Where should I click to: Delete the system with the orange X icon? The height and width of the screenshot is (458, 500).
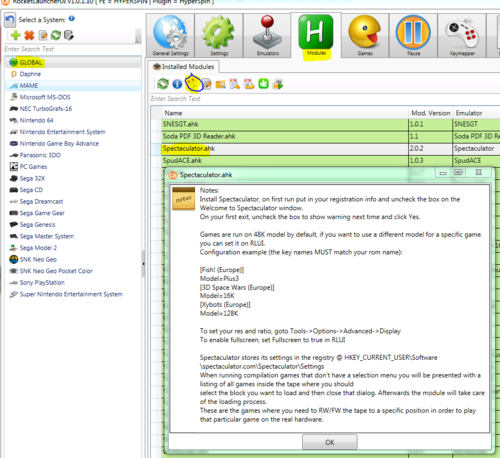click(x=29, y=35)
